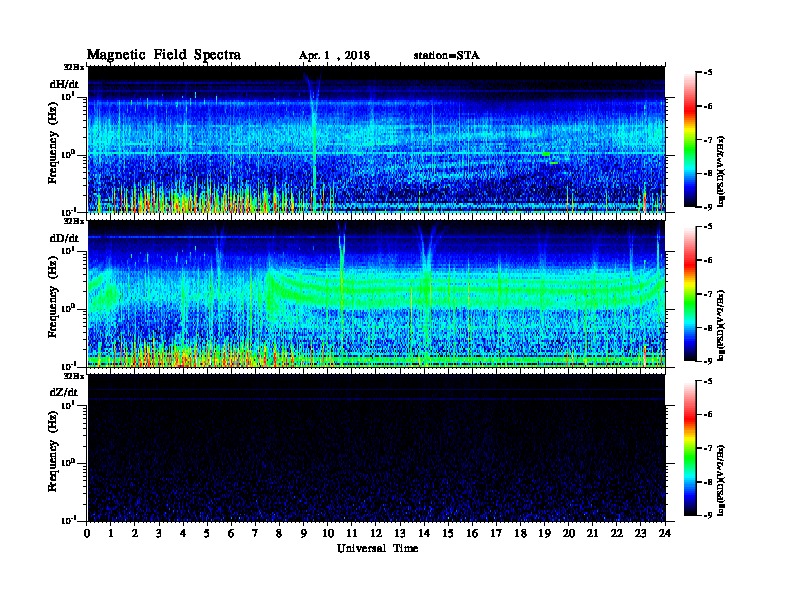Viewport: 792px width, 612px height.
Task: Click the "station=STA" label
Action: coord(447,56)
